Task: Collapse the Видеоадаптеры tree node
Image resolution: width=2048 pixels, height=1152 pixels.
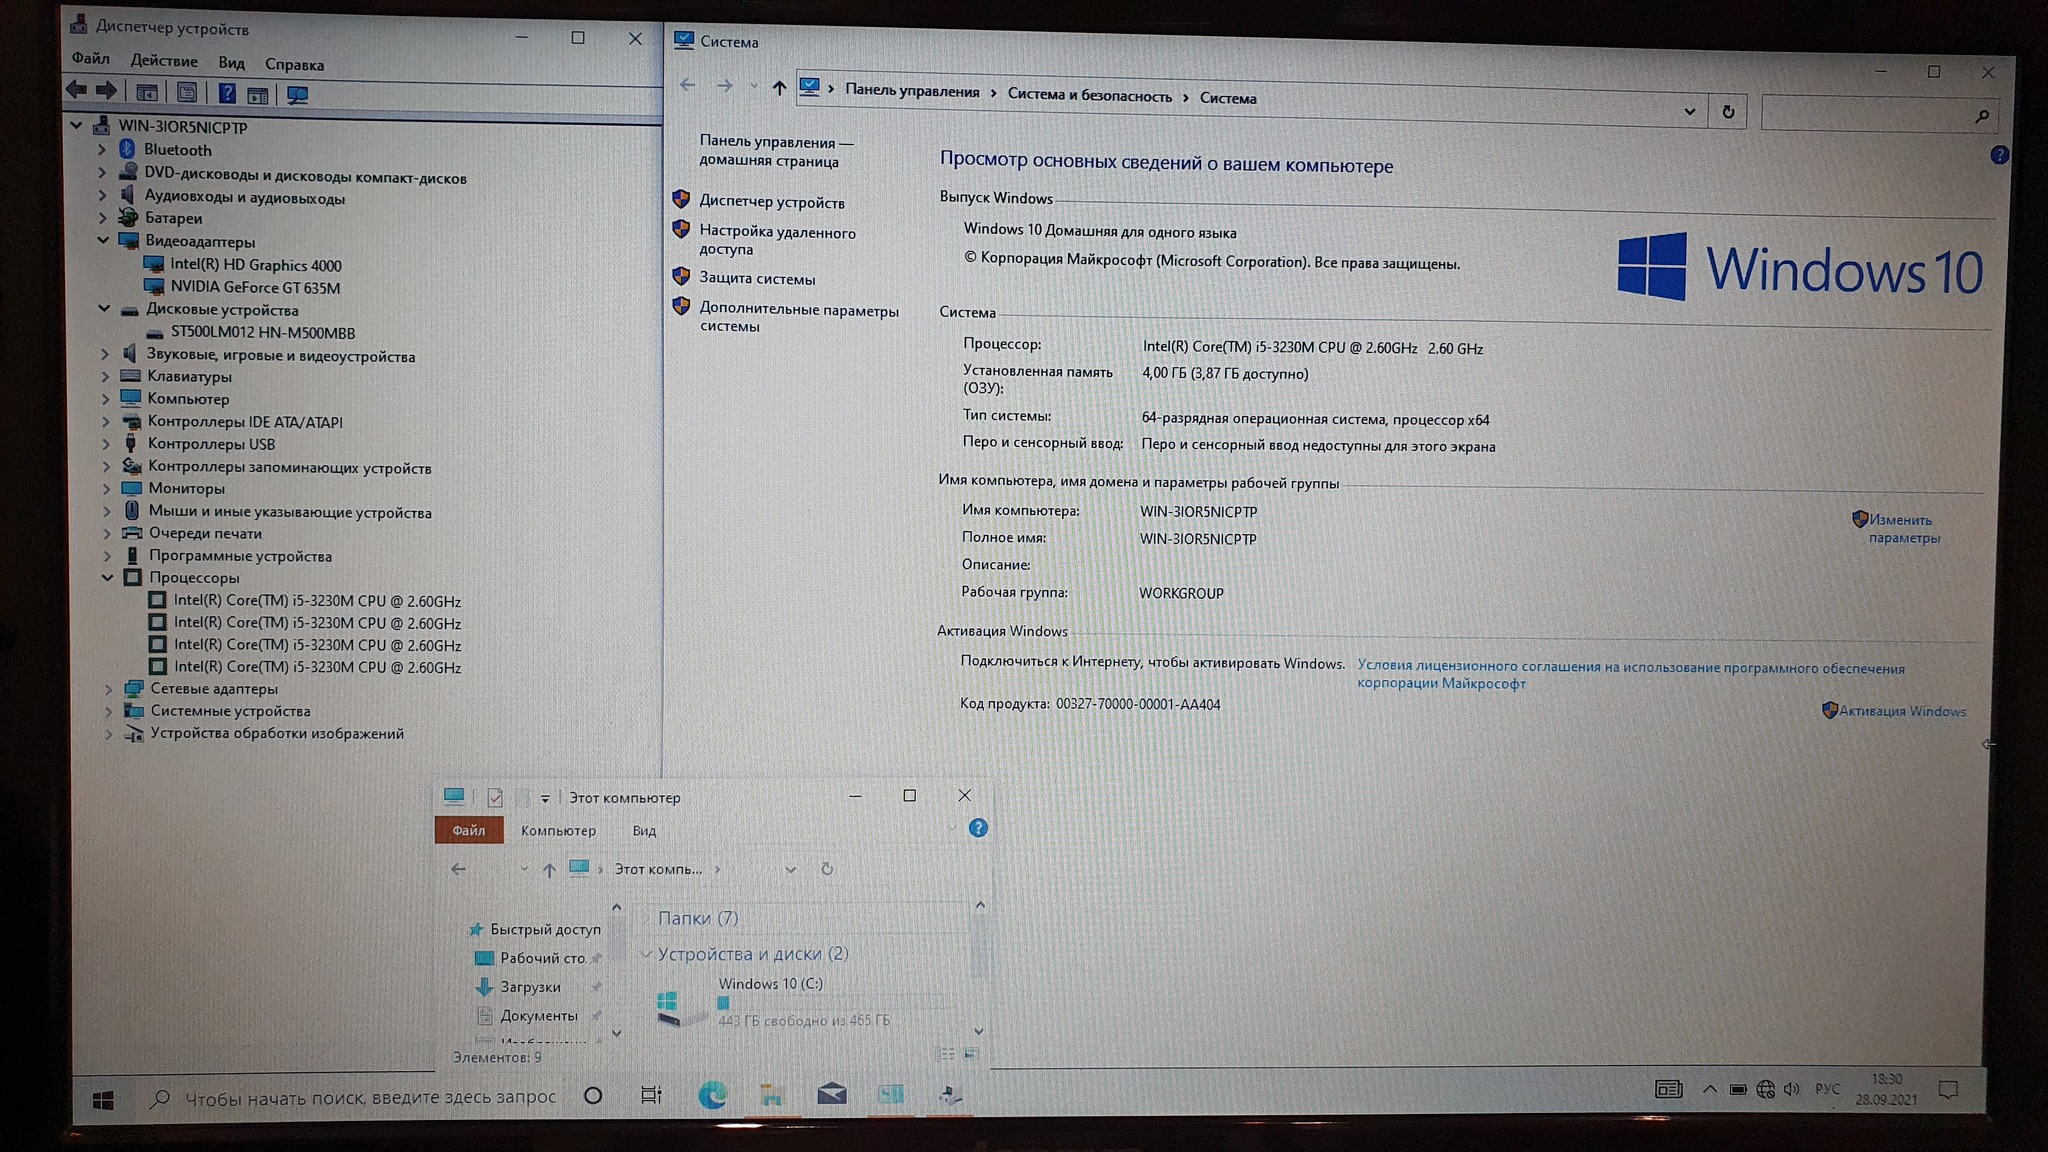Action: 103,240
